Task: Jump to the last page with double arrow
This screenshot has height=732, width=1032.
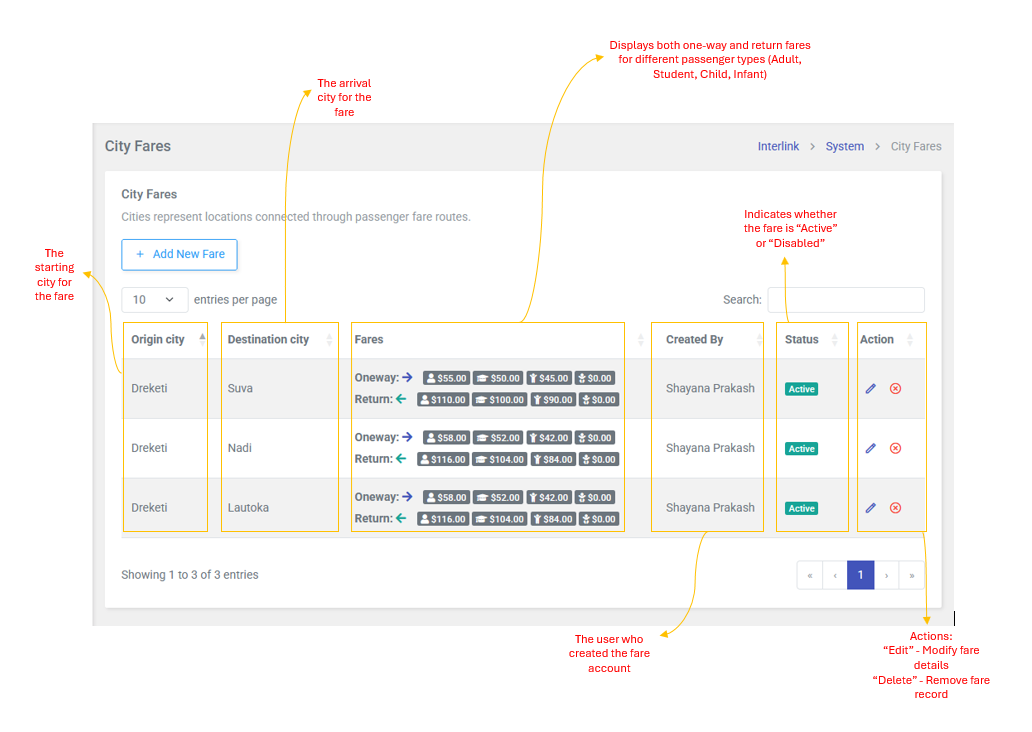Action: click(911, 575)
